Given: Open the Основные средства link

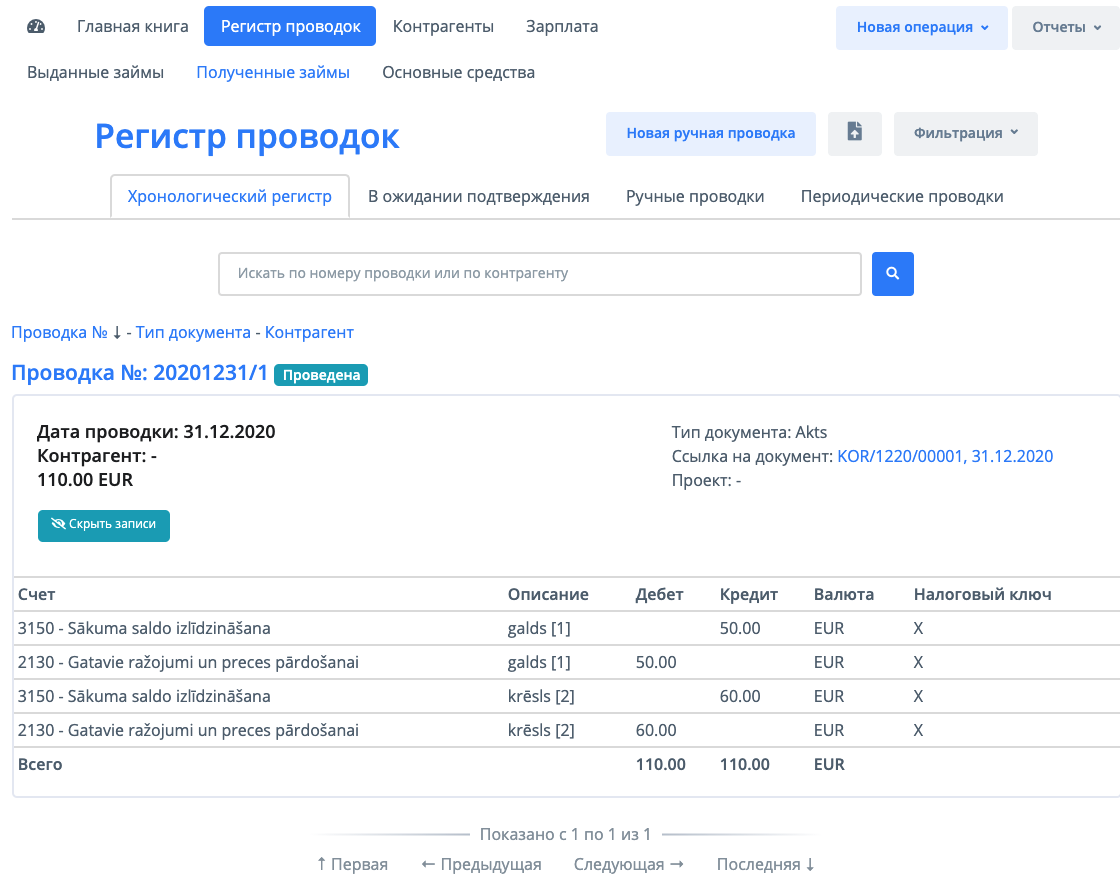Looking at the screenshot, I should click(x=458, y=72).
